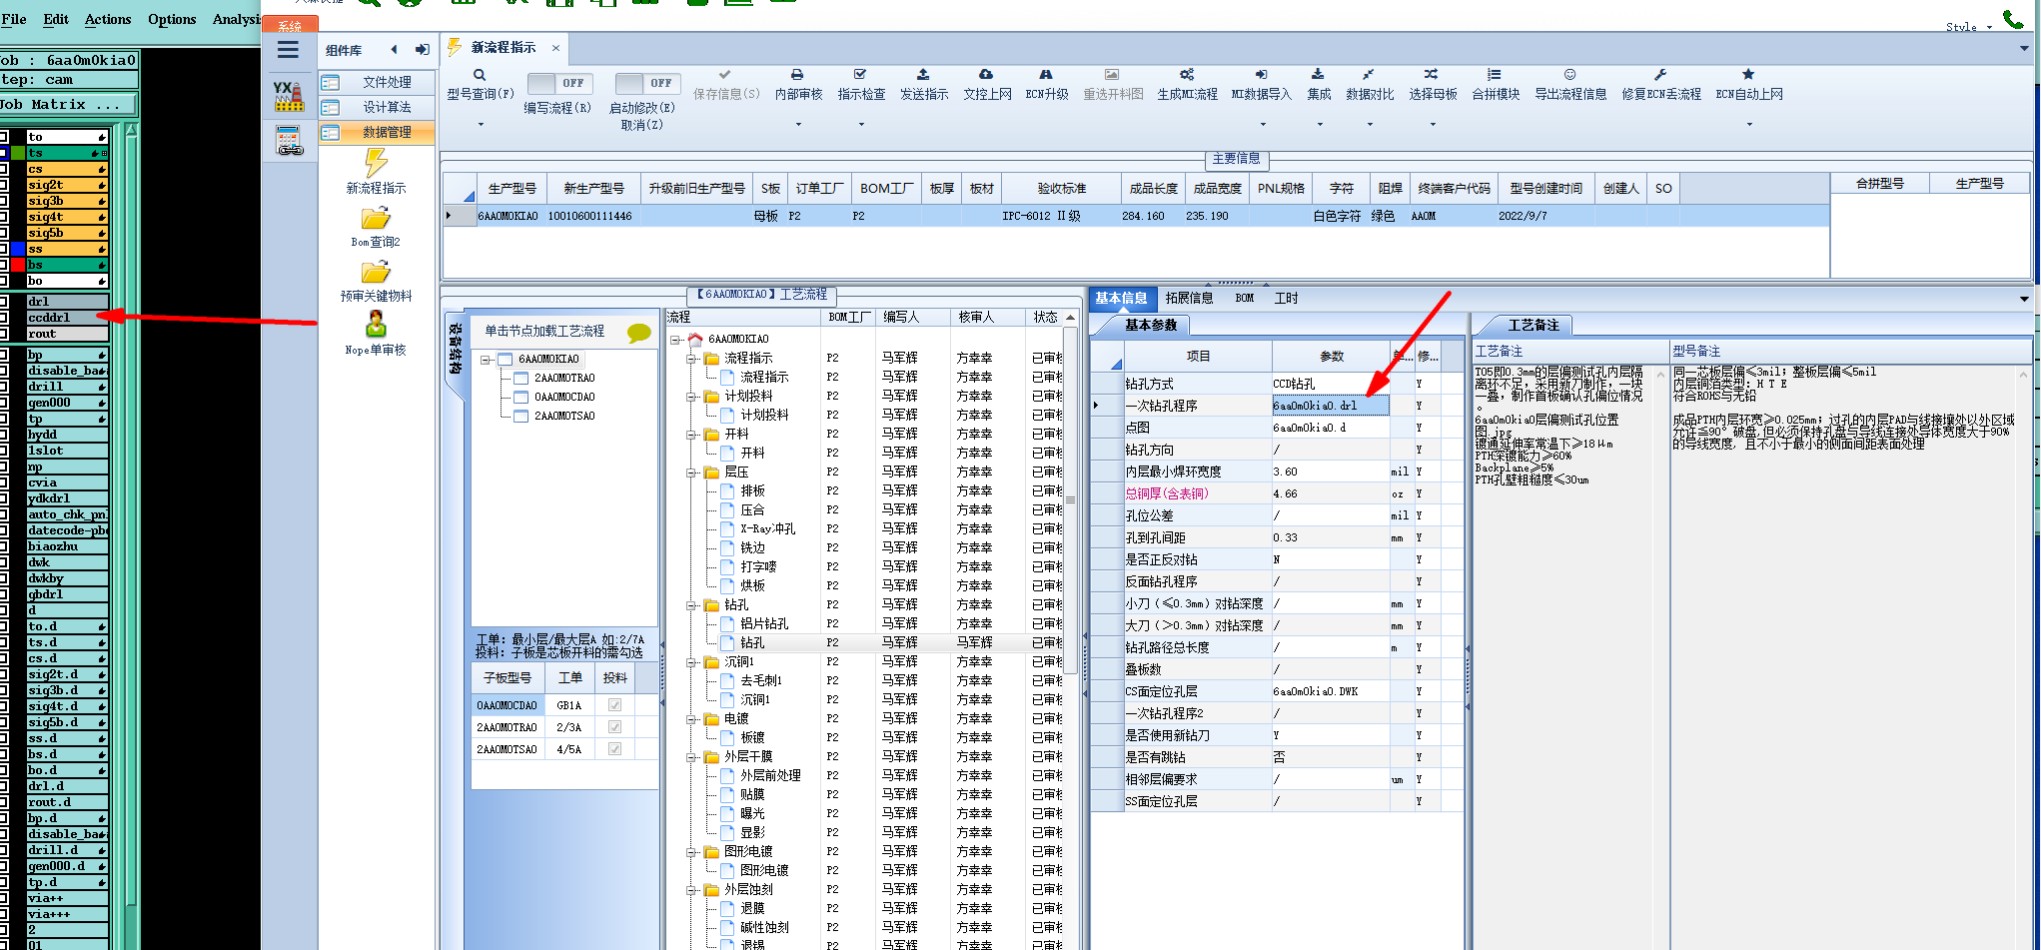Image resolution: width=2041 pixels, height=950 pixels.
Task: Collapse the 外层干膜 folder node
Action: [691, 757]
